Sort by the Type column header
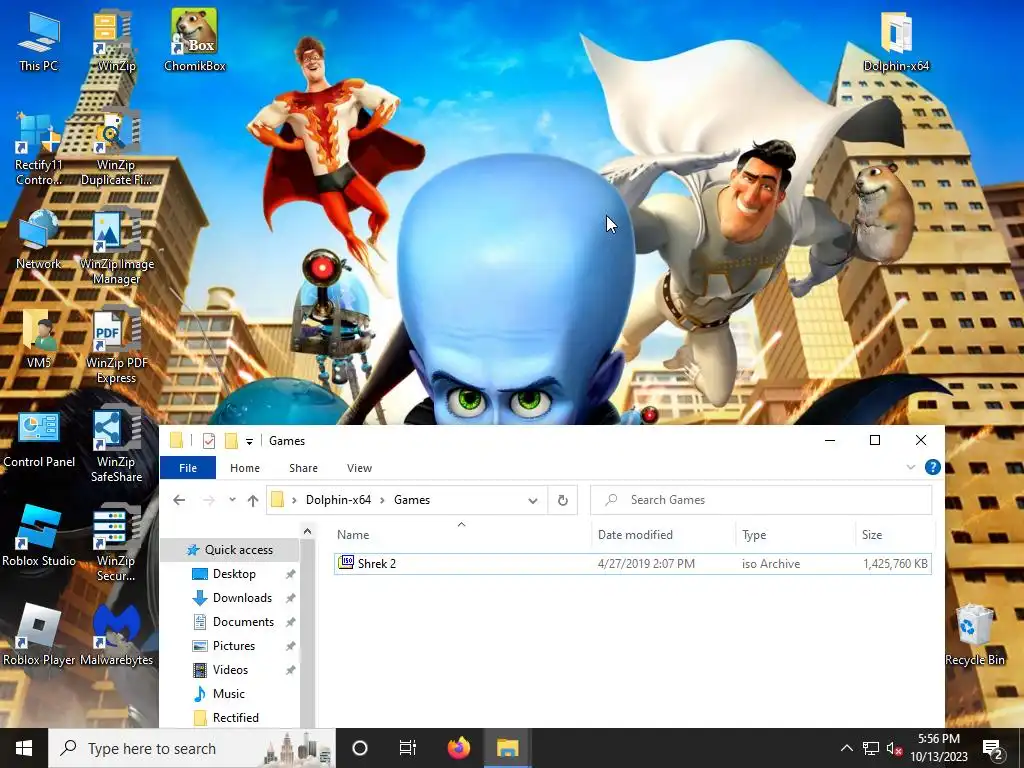The image size is (1024, 768). 795,534
